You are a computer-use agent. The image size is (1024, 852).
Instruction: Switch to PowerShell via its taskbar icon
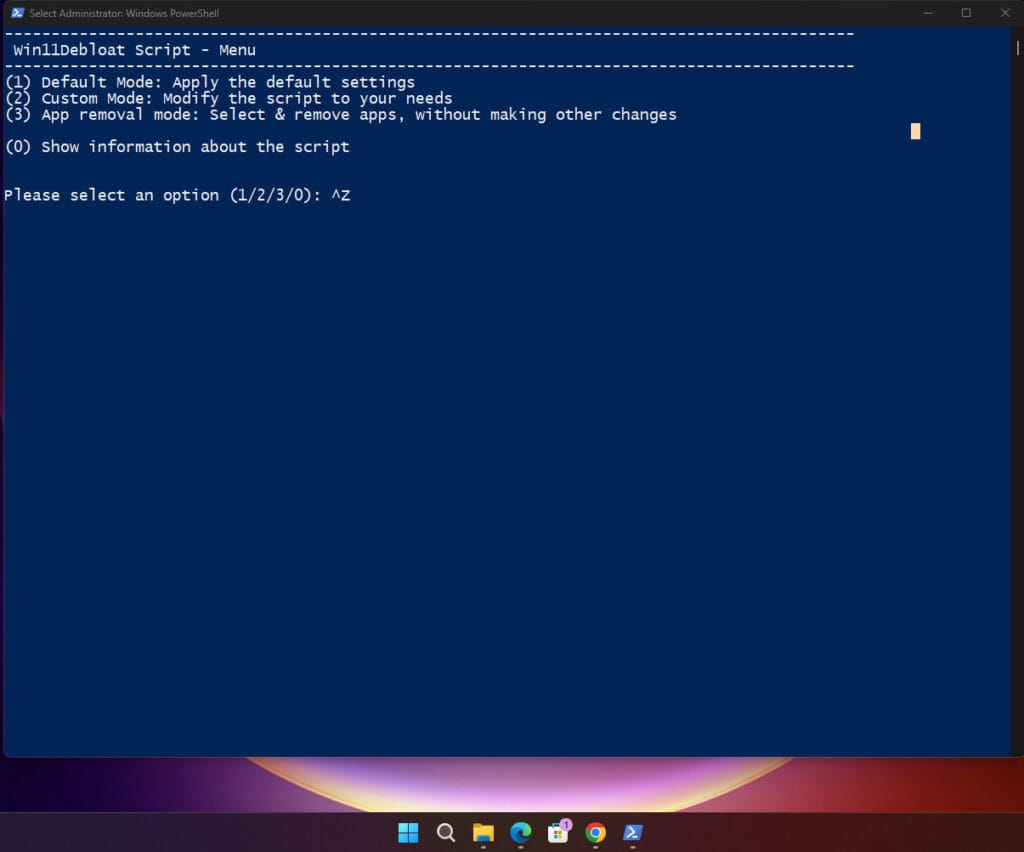point(633,832)
